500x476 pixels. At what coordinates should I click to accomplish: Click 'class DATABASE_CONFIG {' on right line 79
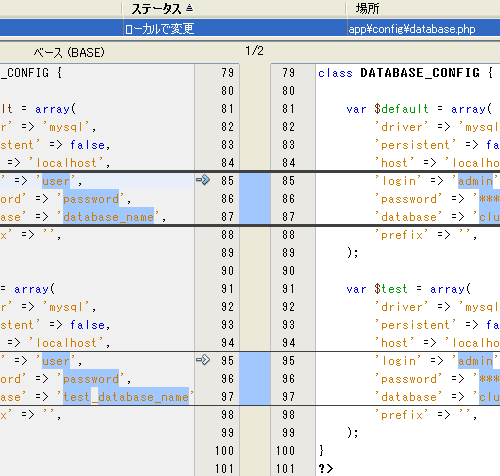click(406, 73)
